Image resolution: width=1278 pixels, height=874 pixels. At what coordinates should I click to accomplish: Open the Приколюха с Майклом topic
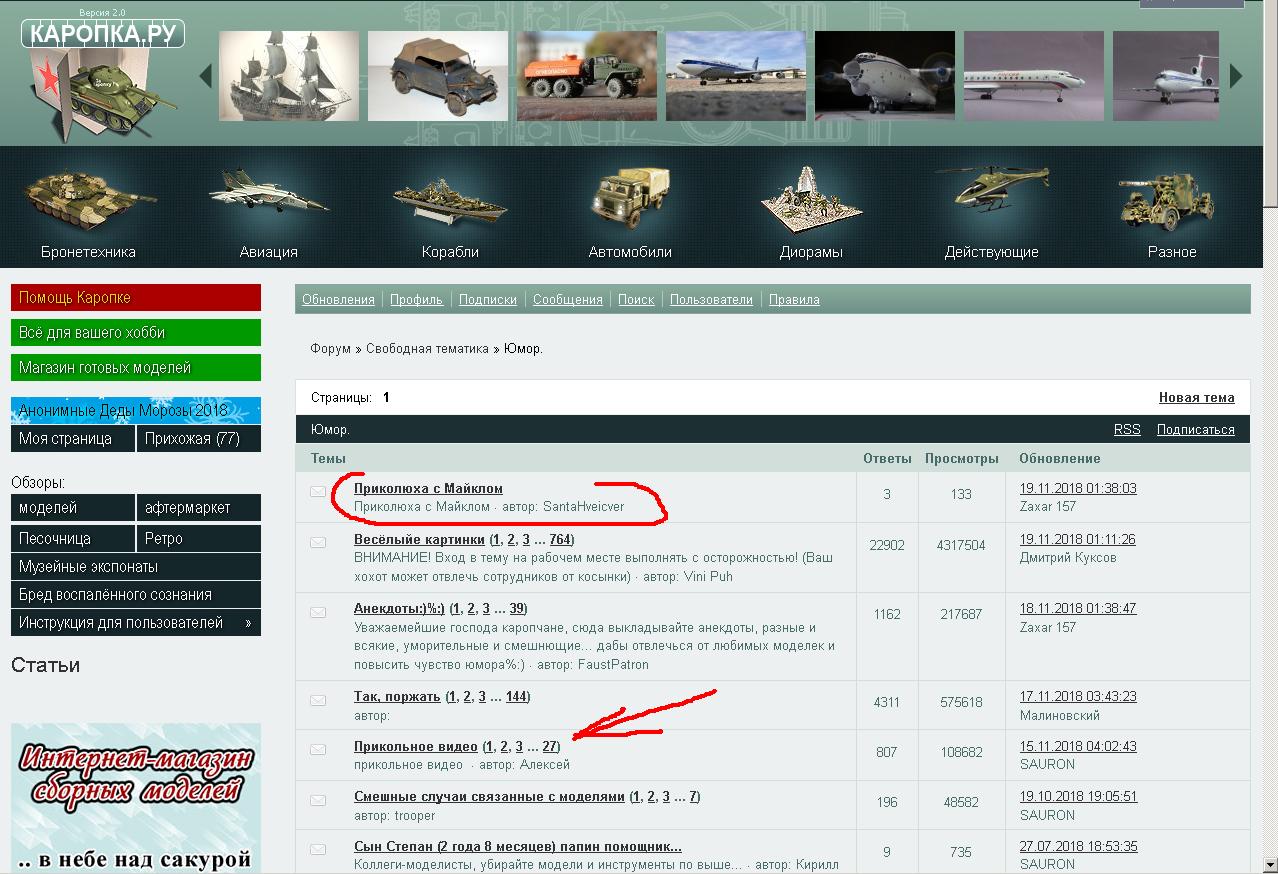pos(428,488)
